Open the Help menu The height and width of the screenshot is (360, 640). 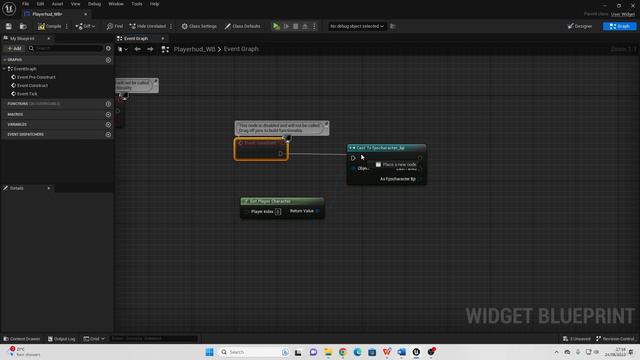pos(154,4)
